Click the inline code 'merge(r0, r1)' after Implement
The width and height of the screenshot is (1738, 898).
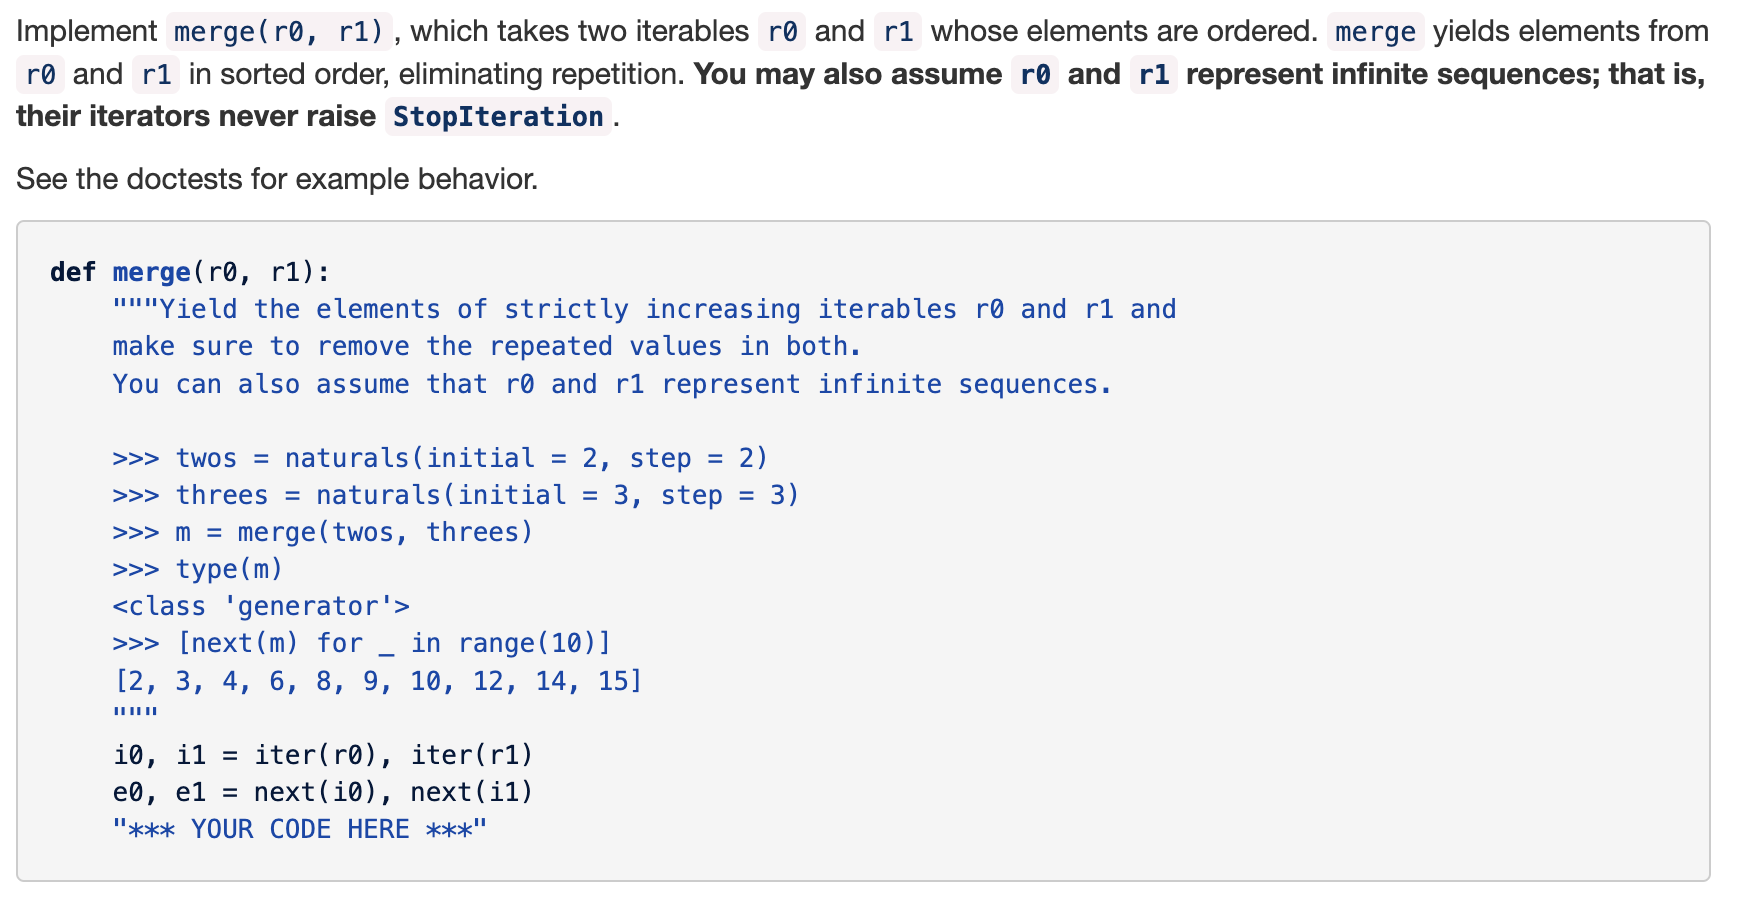click(279, 32)
